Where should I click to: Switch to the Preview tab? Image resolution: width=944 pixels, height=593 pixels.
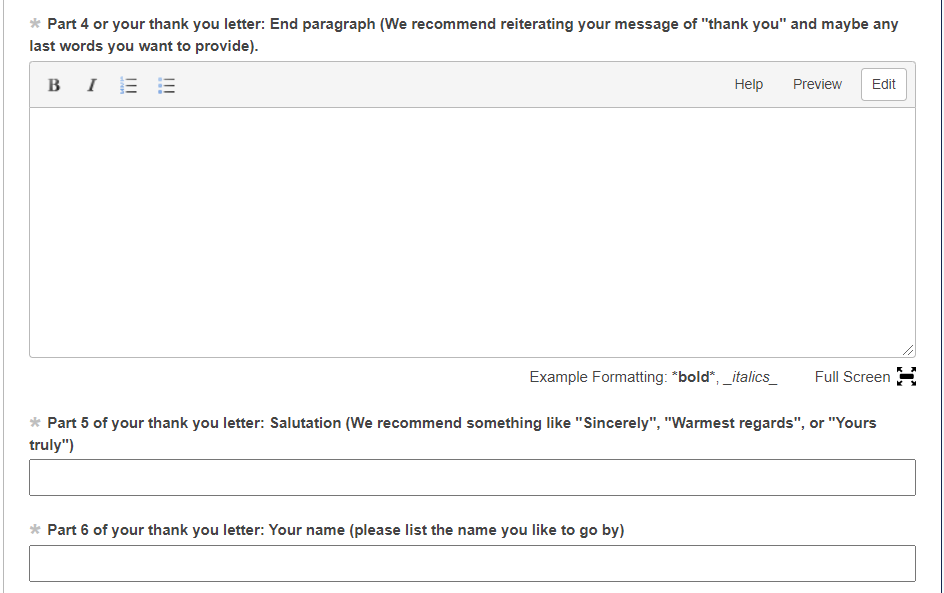pyautogui.click(x=817, y=85)
